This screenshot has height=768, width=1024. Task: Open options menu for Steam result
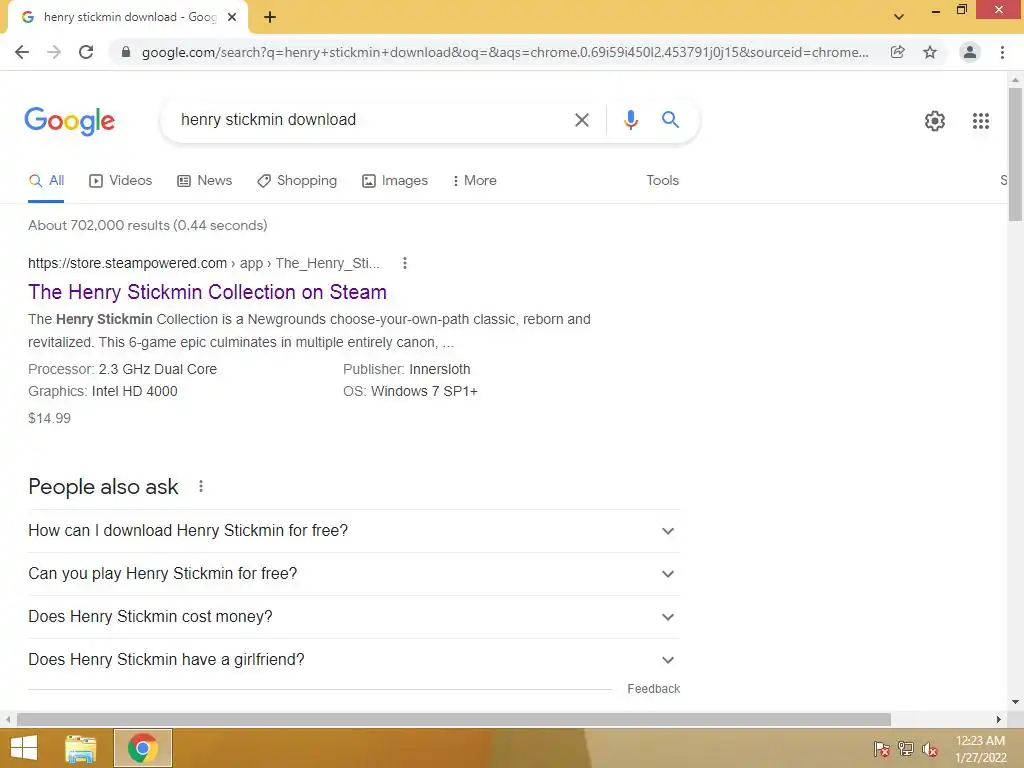tap(405, 263)
